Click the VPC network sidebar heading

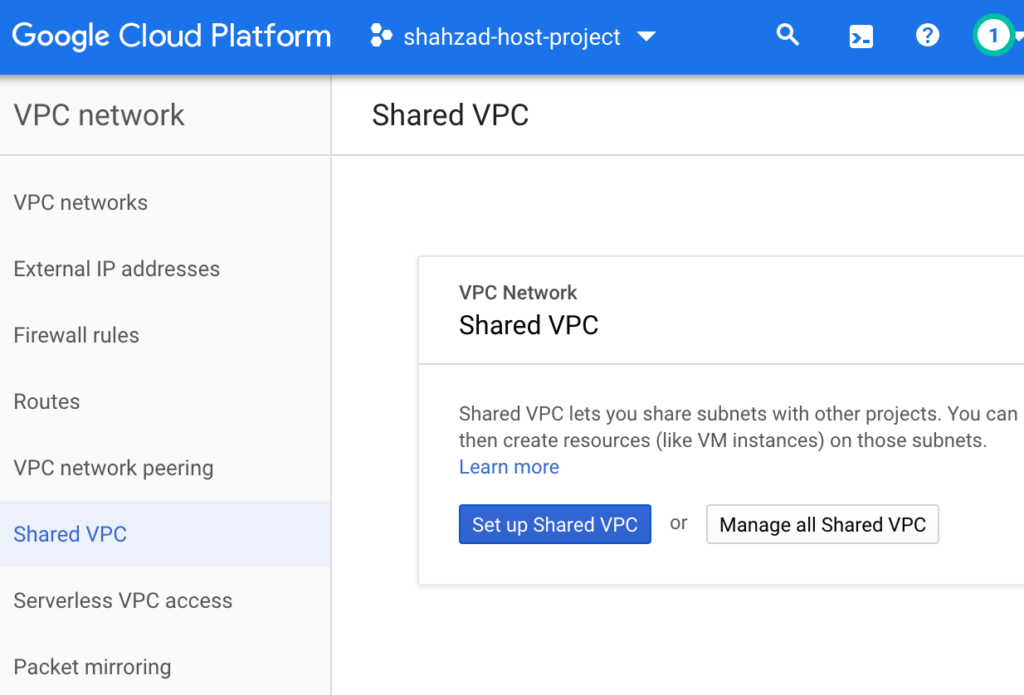tap(99, 115)
